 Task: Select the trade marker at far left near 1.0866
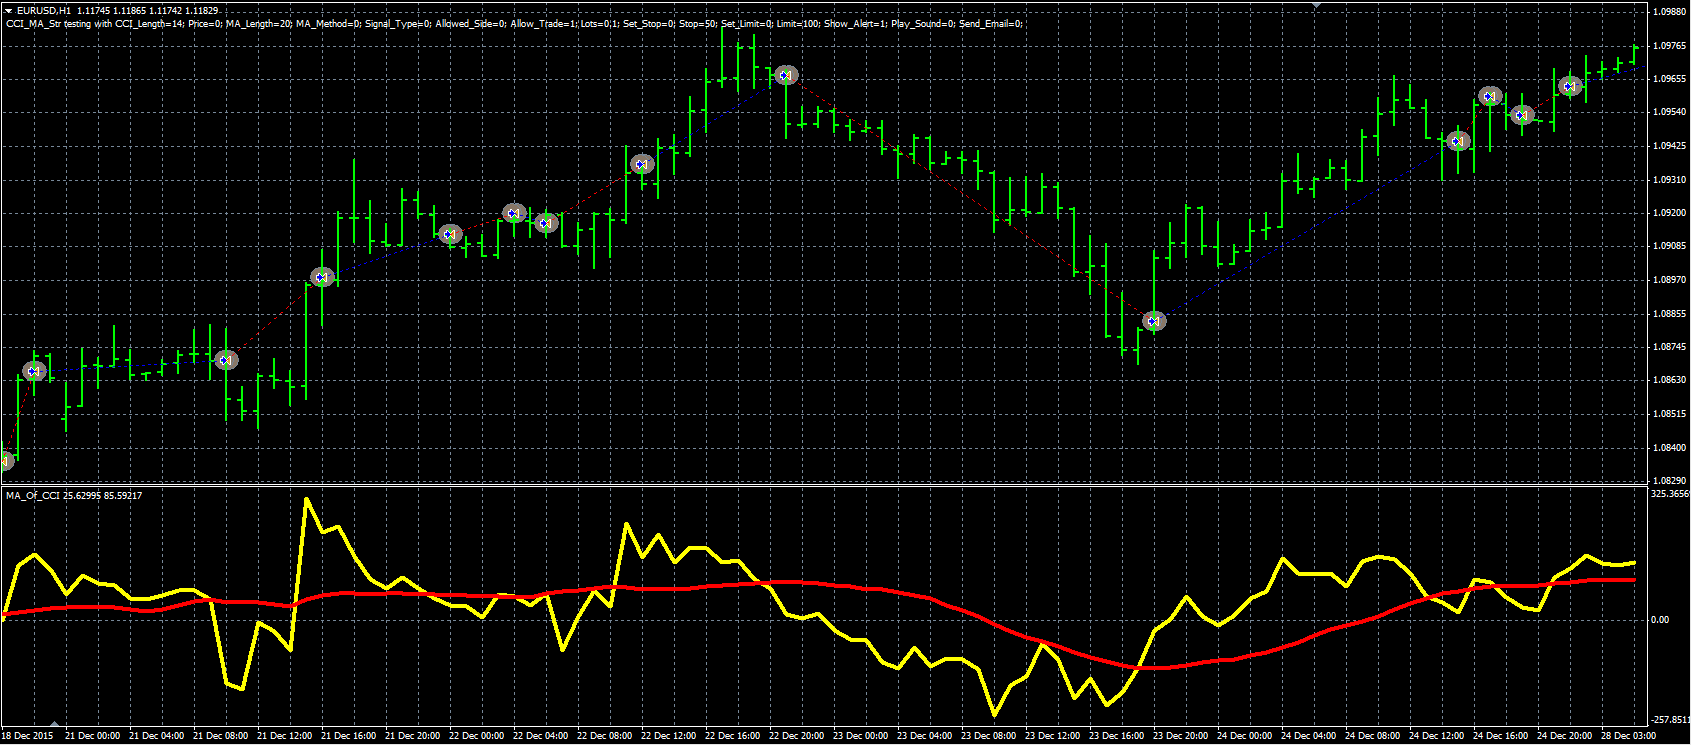click(x=34, y=371)
